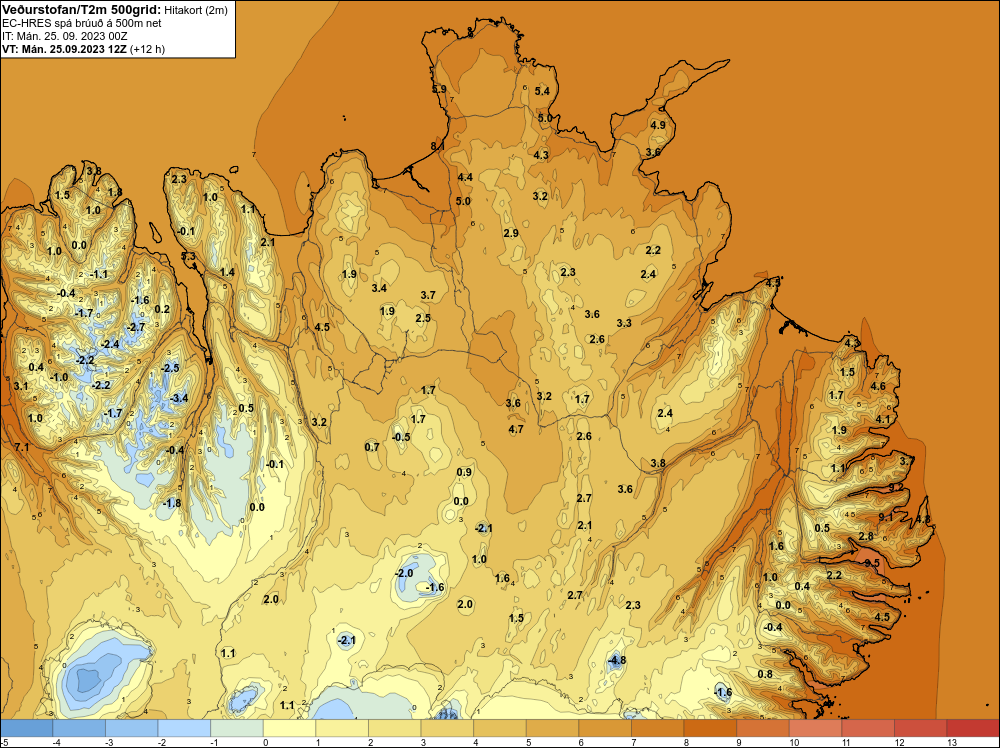The width and height of the screenshot is (1000, 748).
Task: Click the 1.4 temperature value
Action: pos(227,272)
